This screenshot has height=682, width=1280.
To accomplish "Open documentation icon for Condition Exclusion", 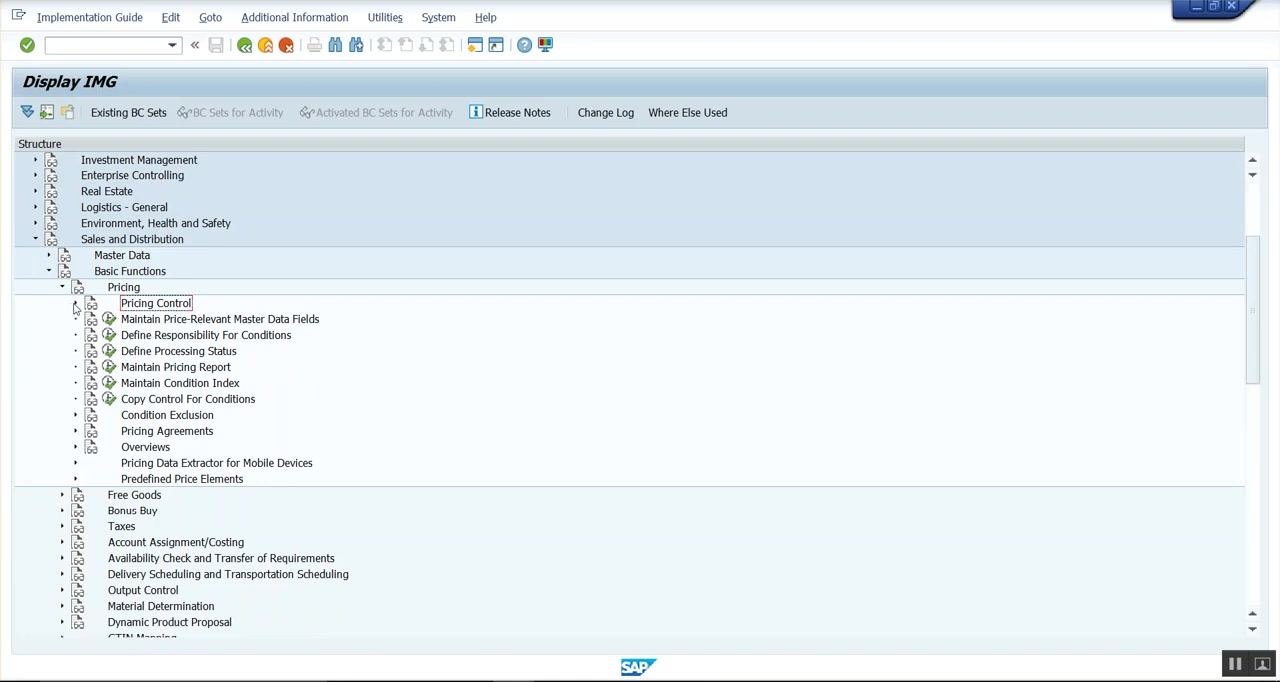I will pos(91,415).
